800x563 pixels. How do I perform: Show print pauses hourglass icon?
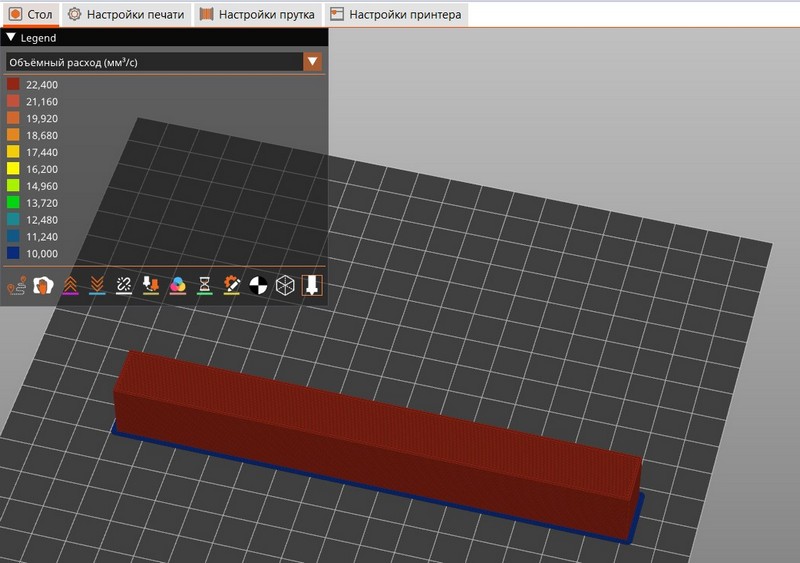coord(205,286)
